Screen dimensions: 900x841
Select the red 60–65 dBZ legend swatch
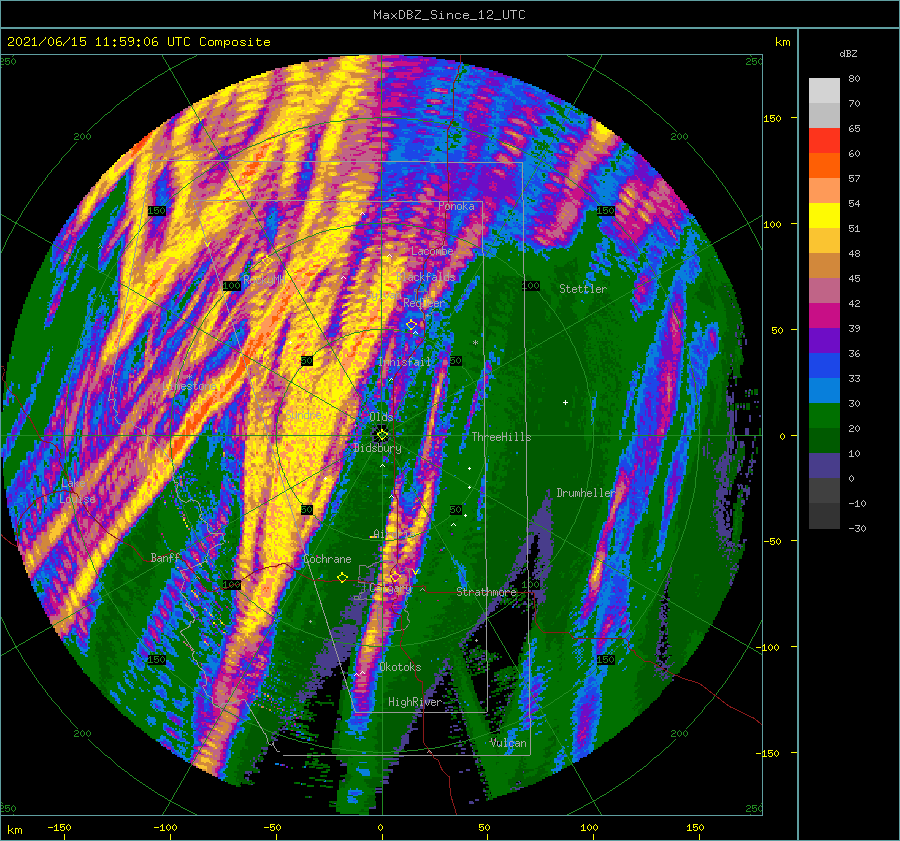[824, 141]
